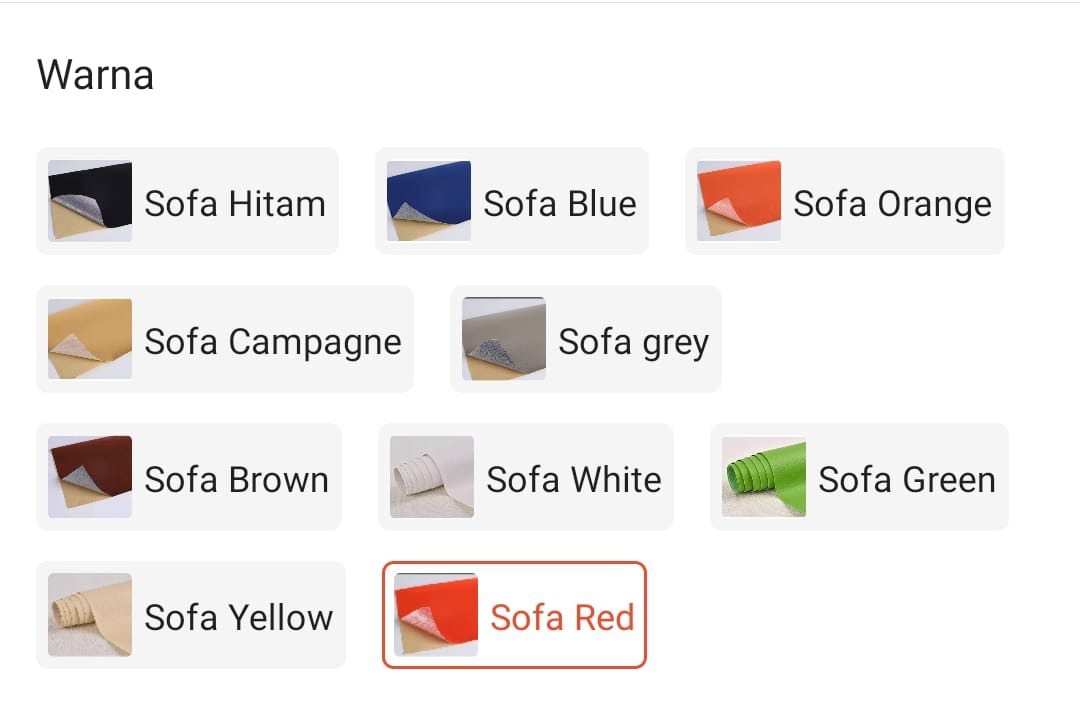The height and width of the screenshot is (701, 1080).
Task: Pick the Sofa grey option text
Action: point(634,343)
